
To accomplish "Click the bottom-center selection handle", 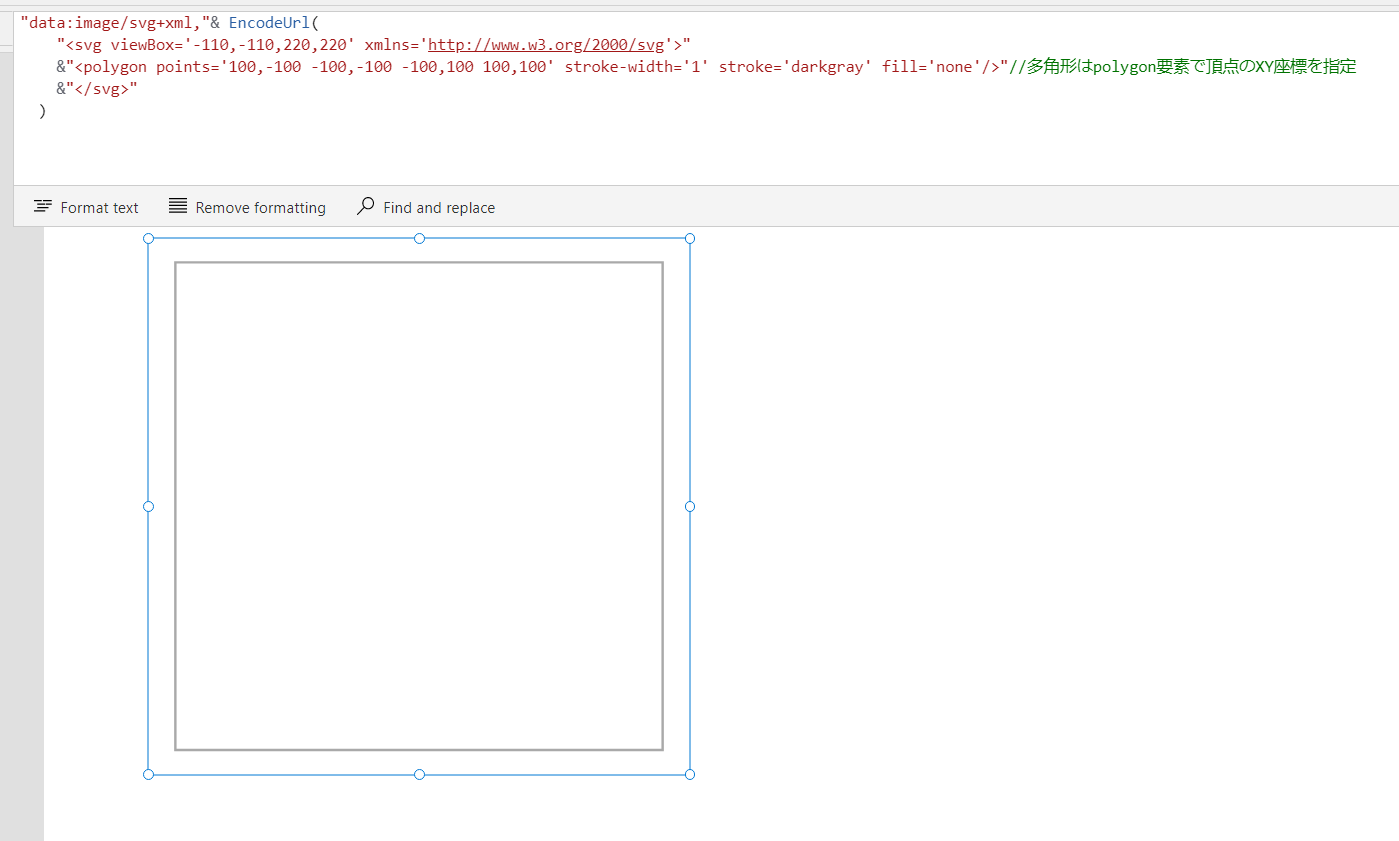I will (419, 774).
